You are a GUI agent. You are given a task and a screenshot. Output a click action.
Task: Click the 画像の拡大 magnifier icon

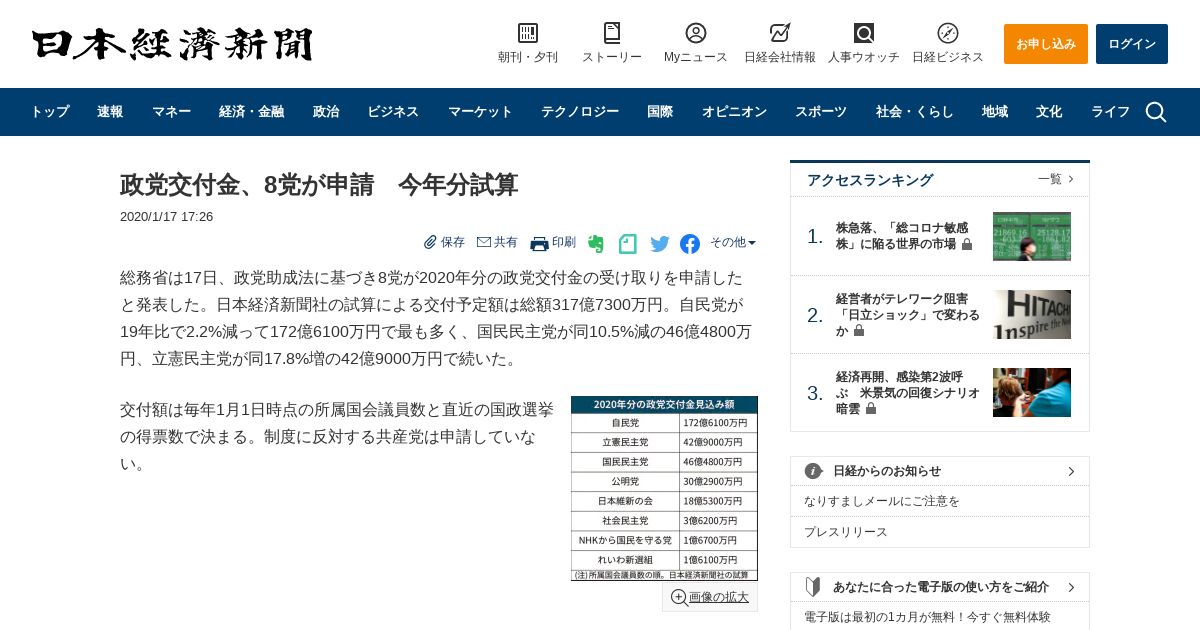679,597
